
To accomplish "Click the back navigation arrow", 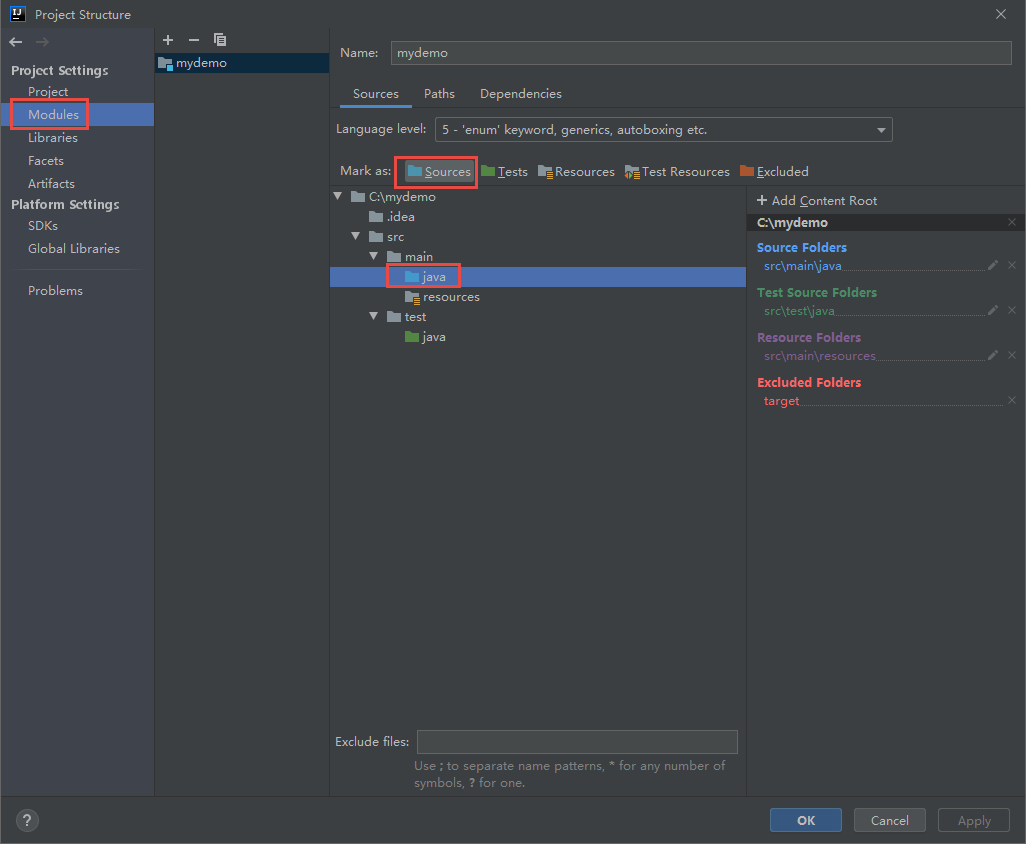I will (16, 42).
